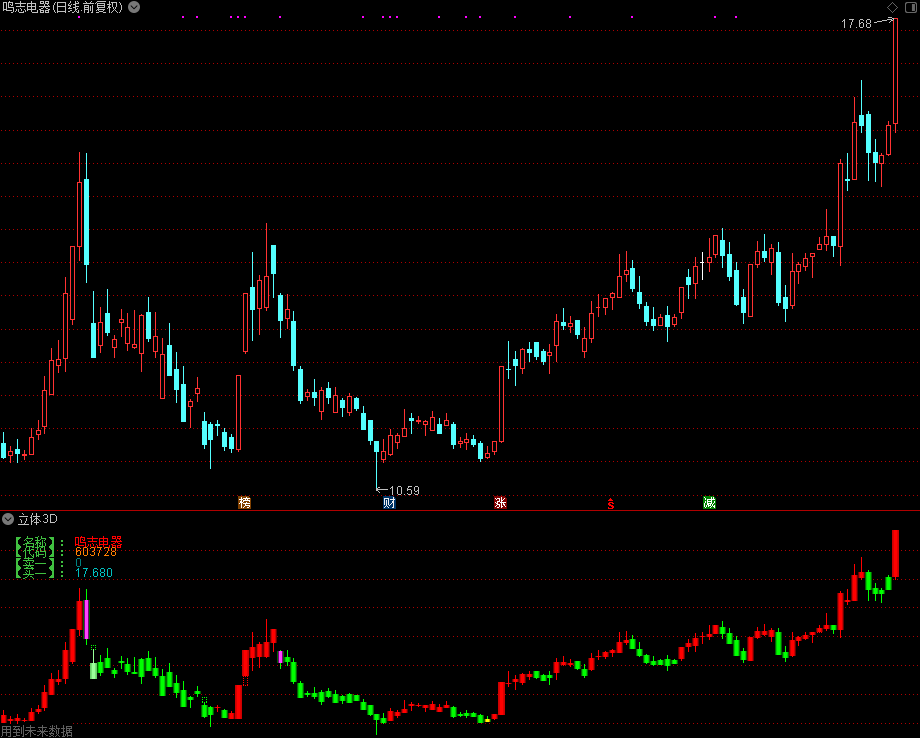Open the 财 financial report marker
The width and height of the screenshot is (920, 738).
389,502
